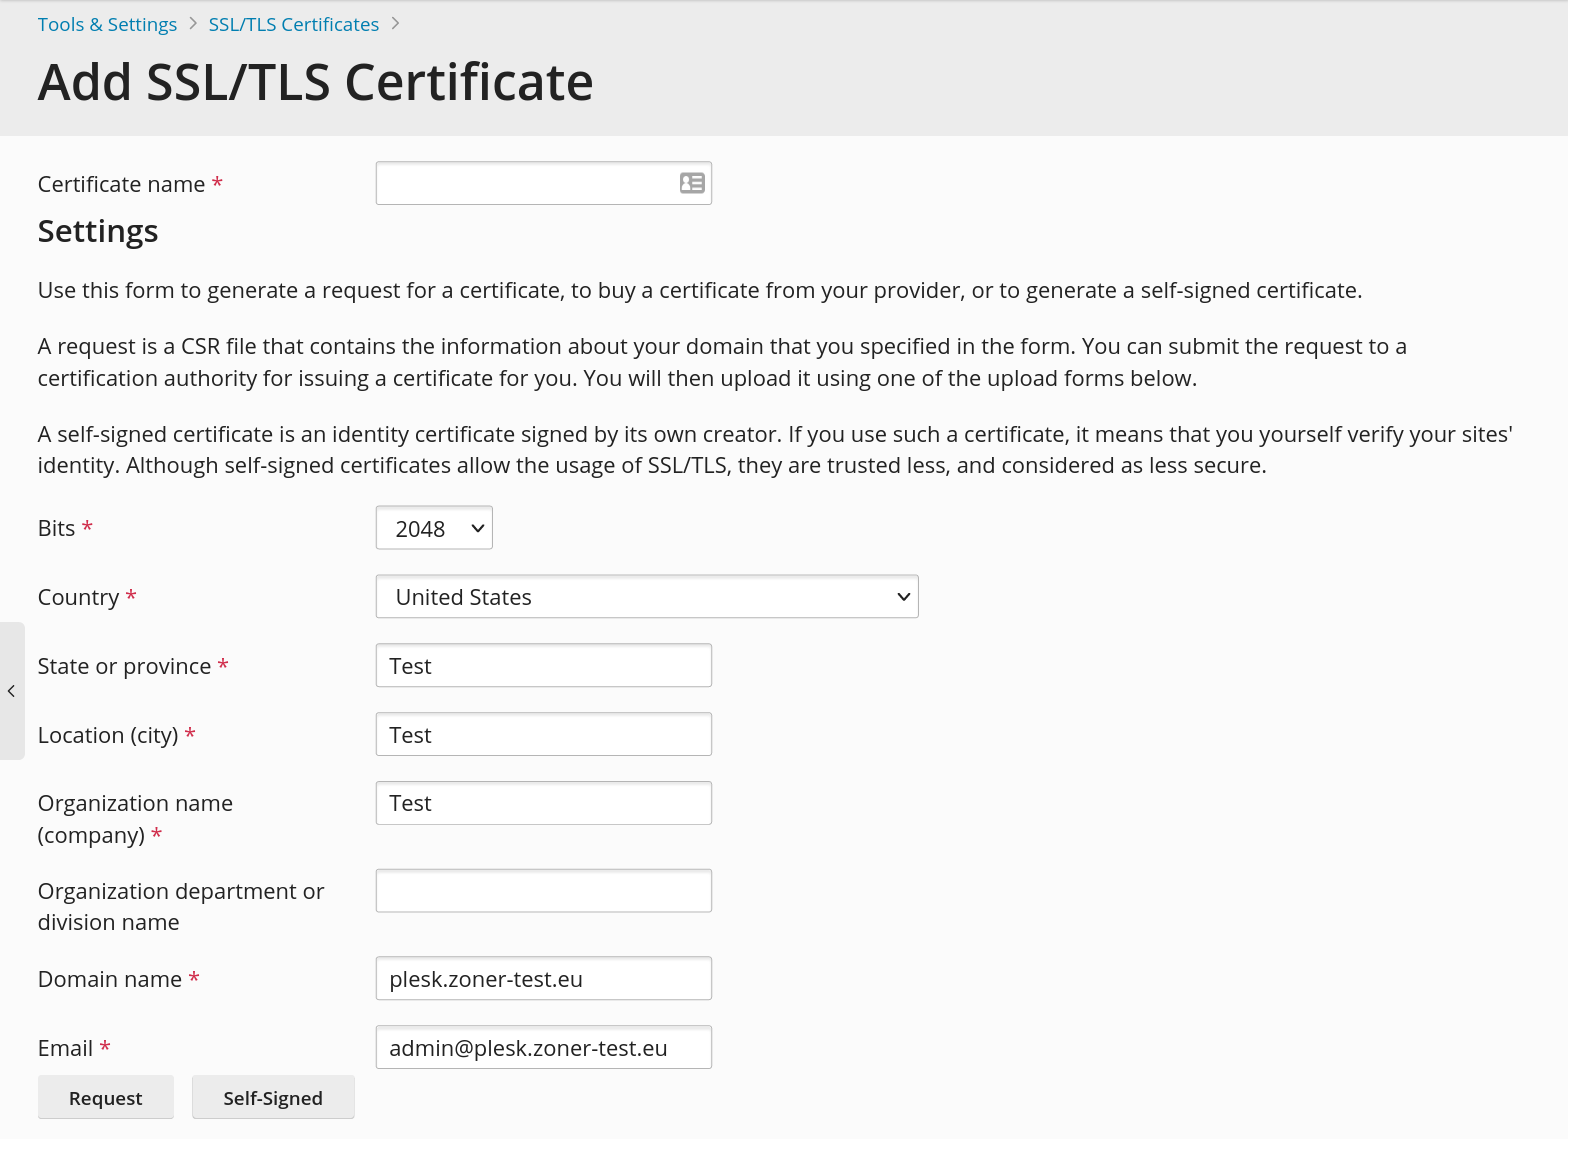Screen dimensions: 1582x1149
Task: Click the Domain name input field
Action: click(543, 979)
